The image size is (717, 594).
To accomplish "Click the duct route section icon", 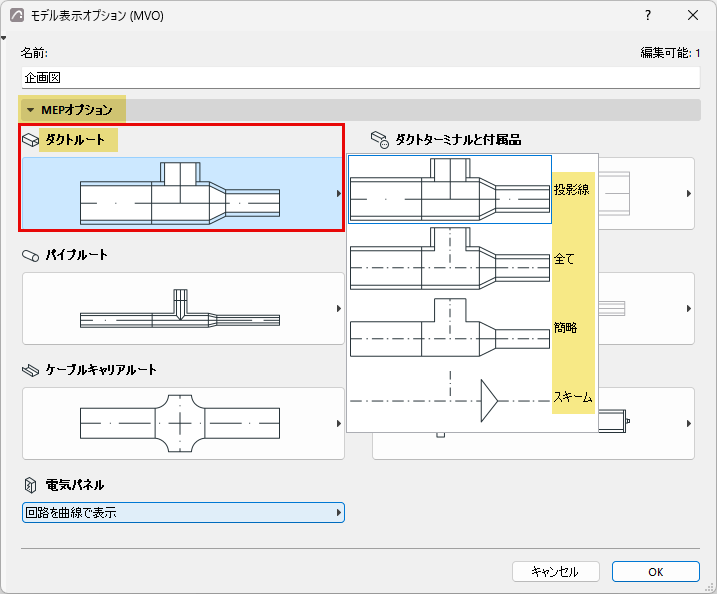I will pyautogui.click(x=31, y=140).
